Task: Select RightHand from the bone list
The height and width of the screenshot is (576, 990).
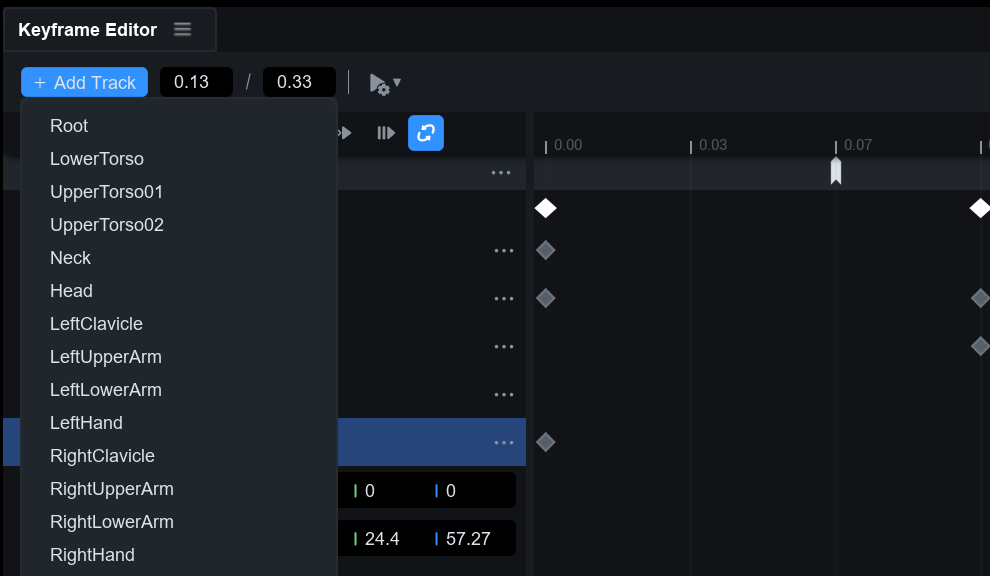Action: (92, 555)
